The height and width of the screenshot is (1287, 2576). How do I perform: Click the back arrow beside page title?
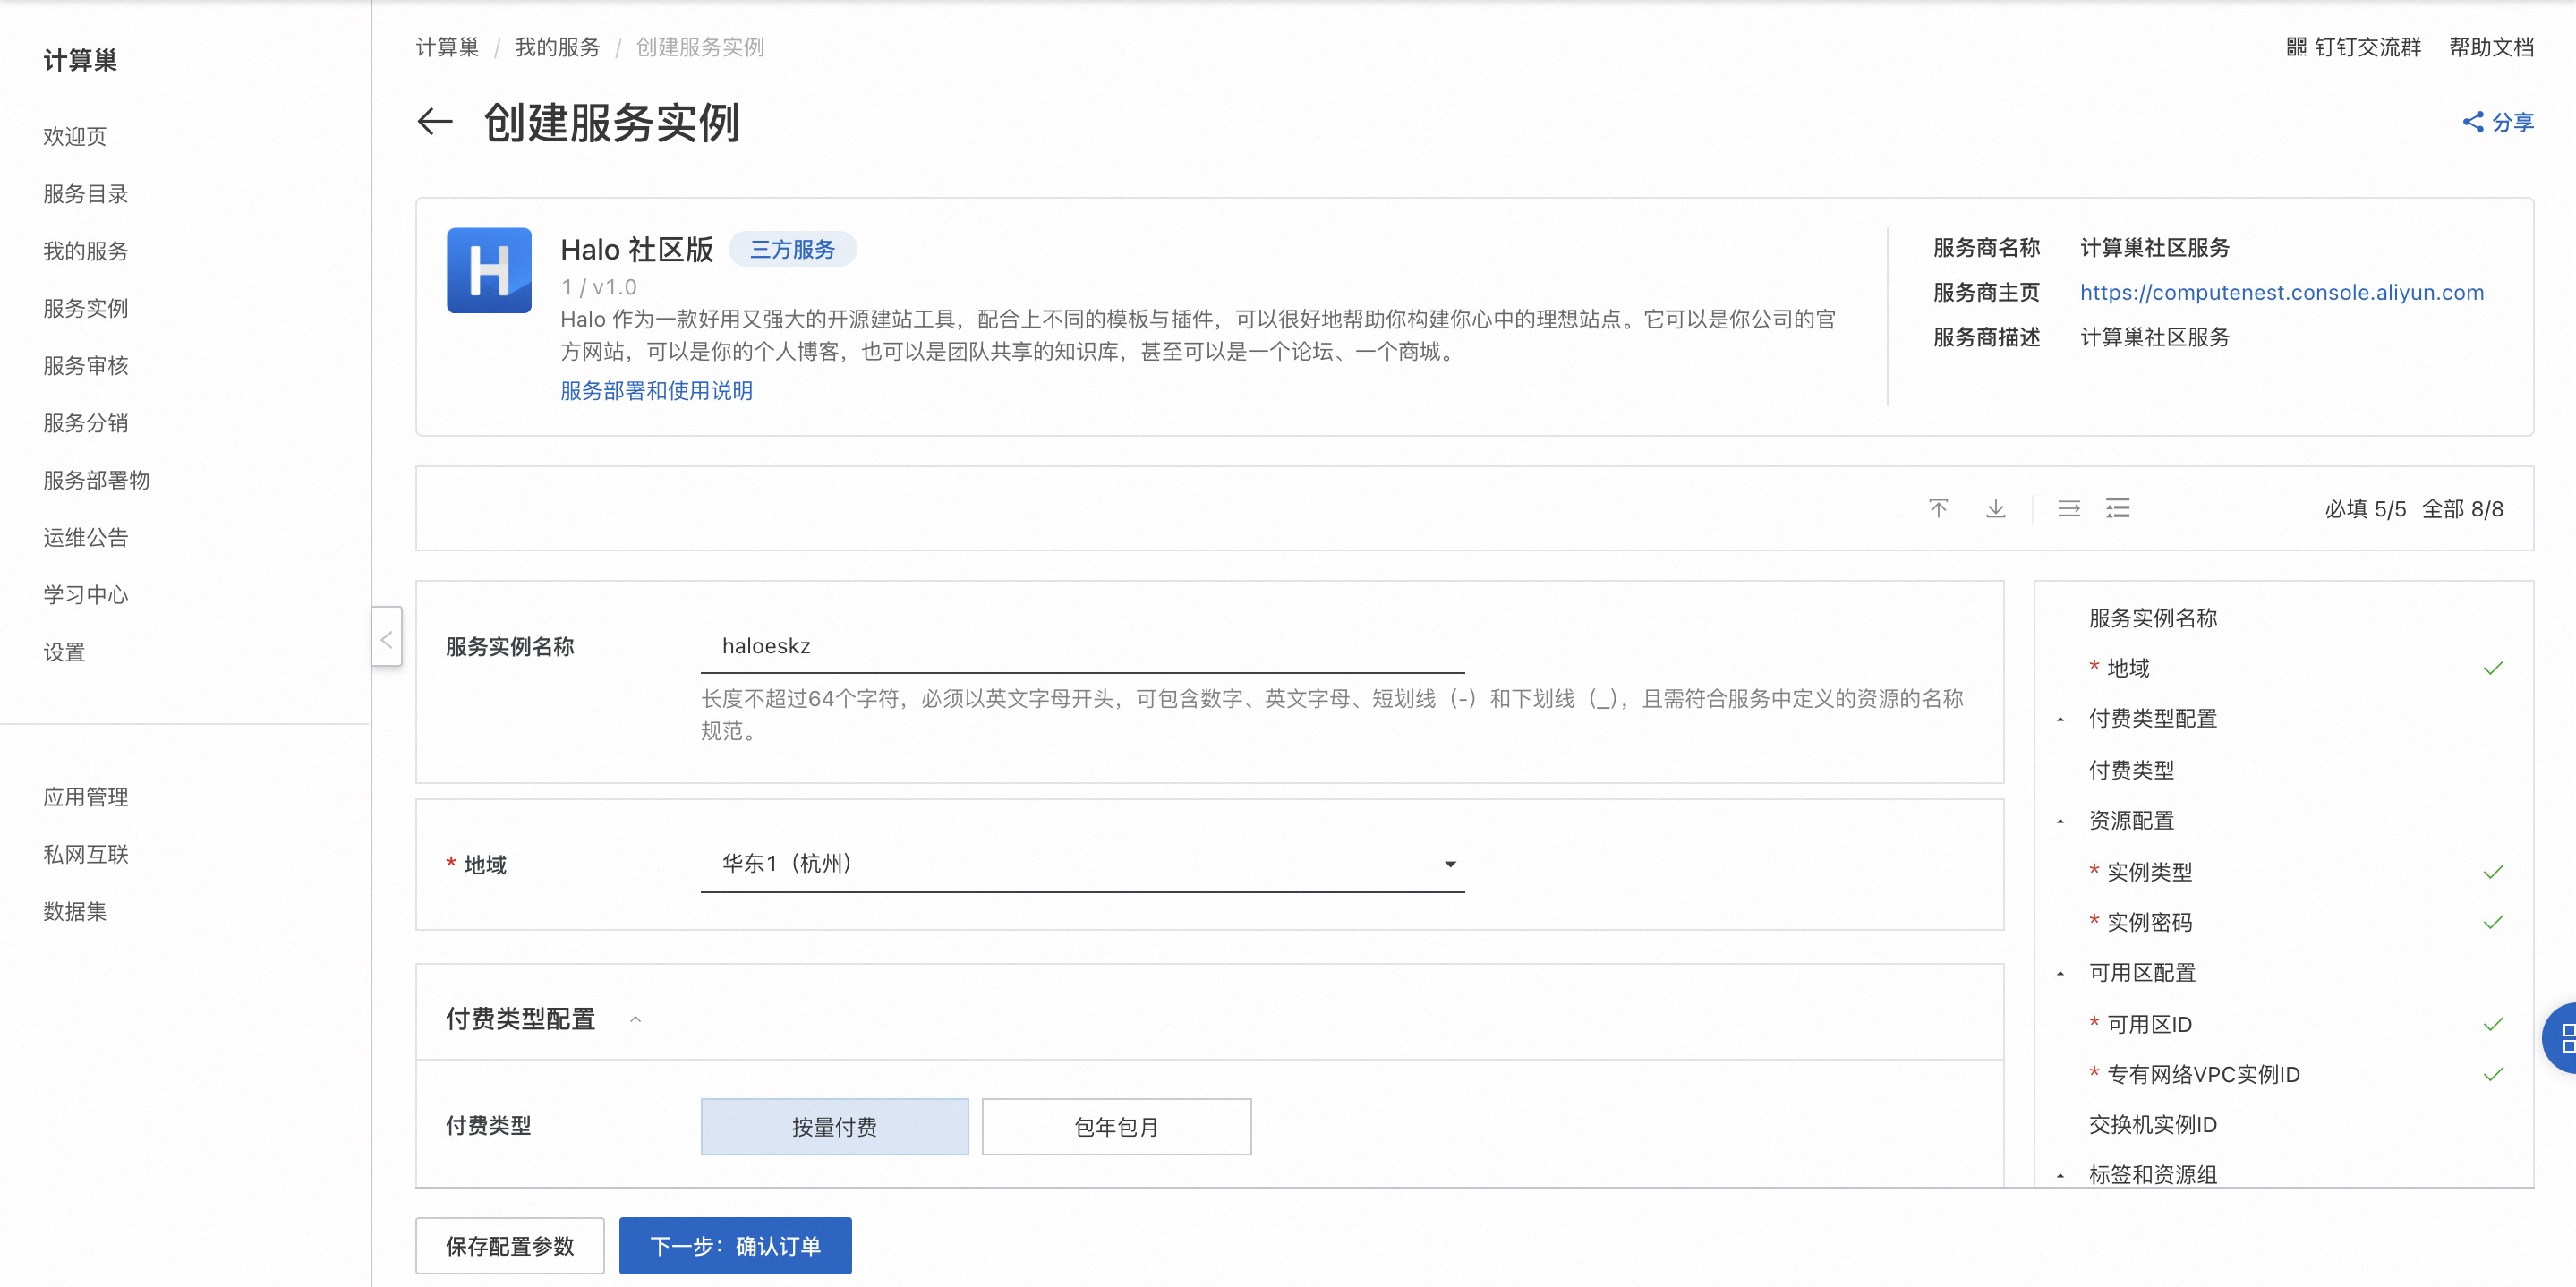435,122
